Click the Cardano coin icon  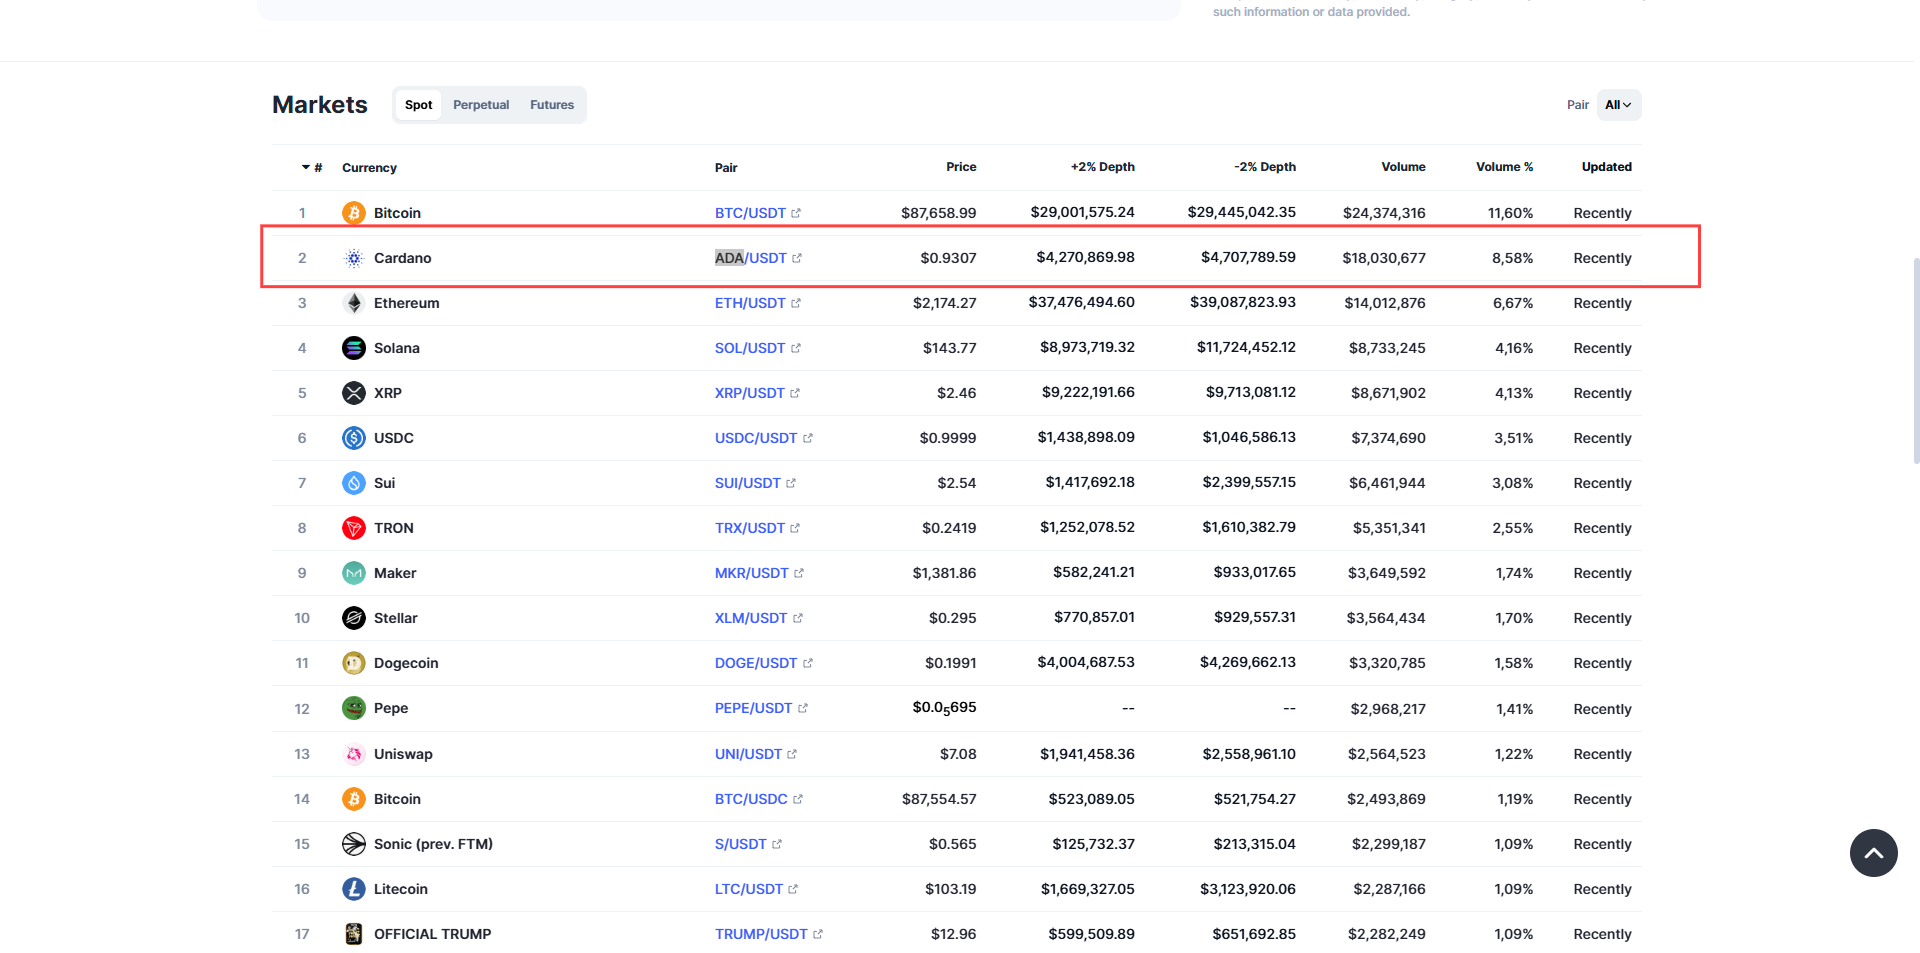[354, 258]
